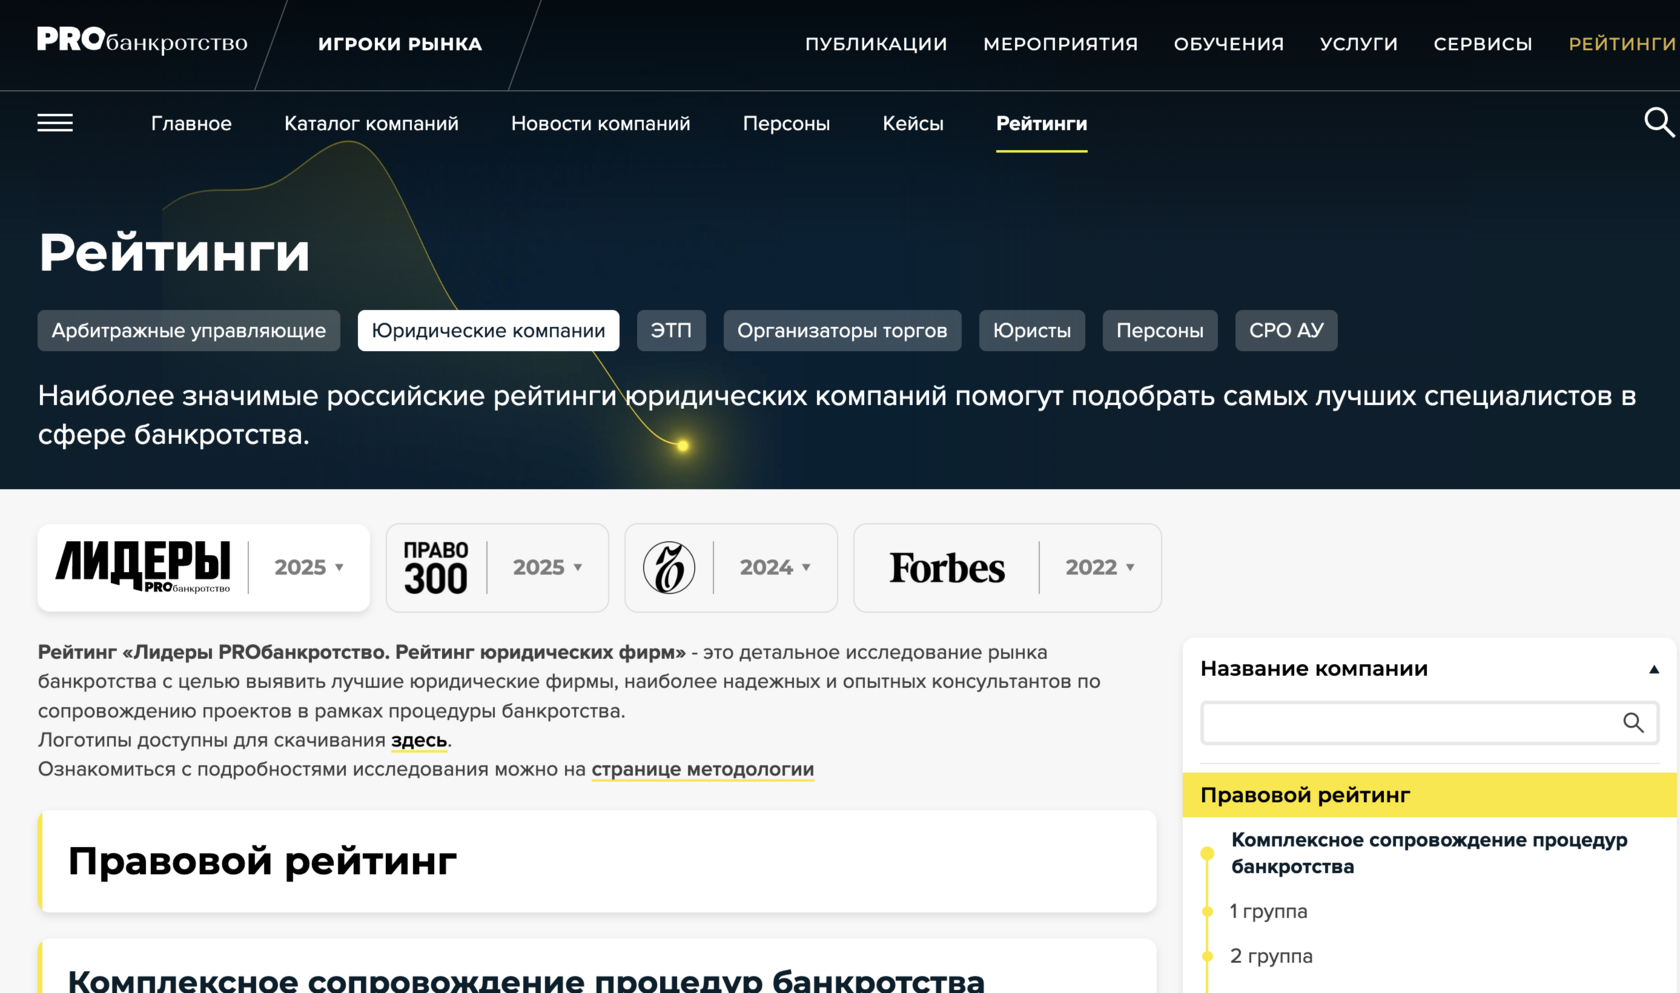Select the Организаторы торгов filter
Viewport: 1680px width, 993px height.
click(x=842, y=330)
